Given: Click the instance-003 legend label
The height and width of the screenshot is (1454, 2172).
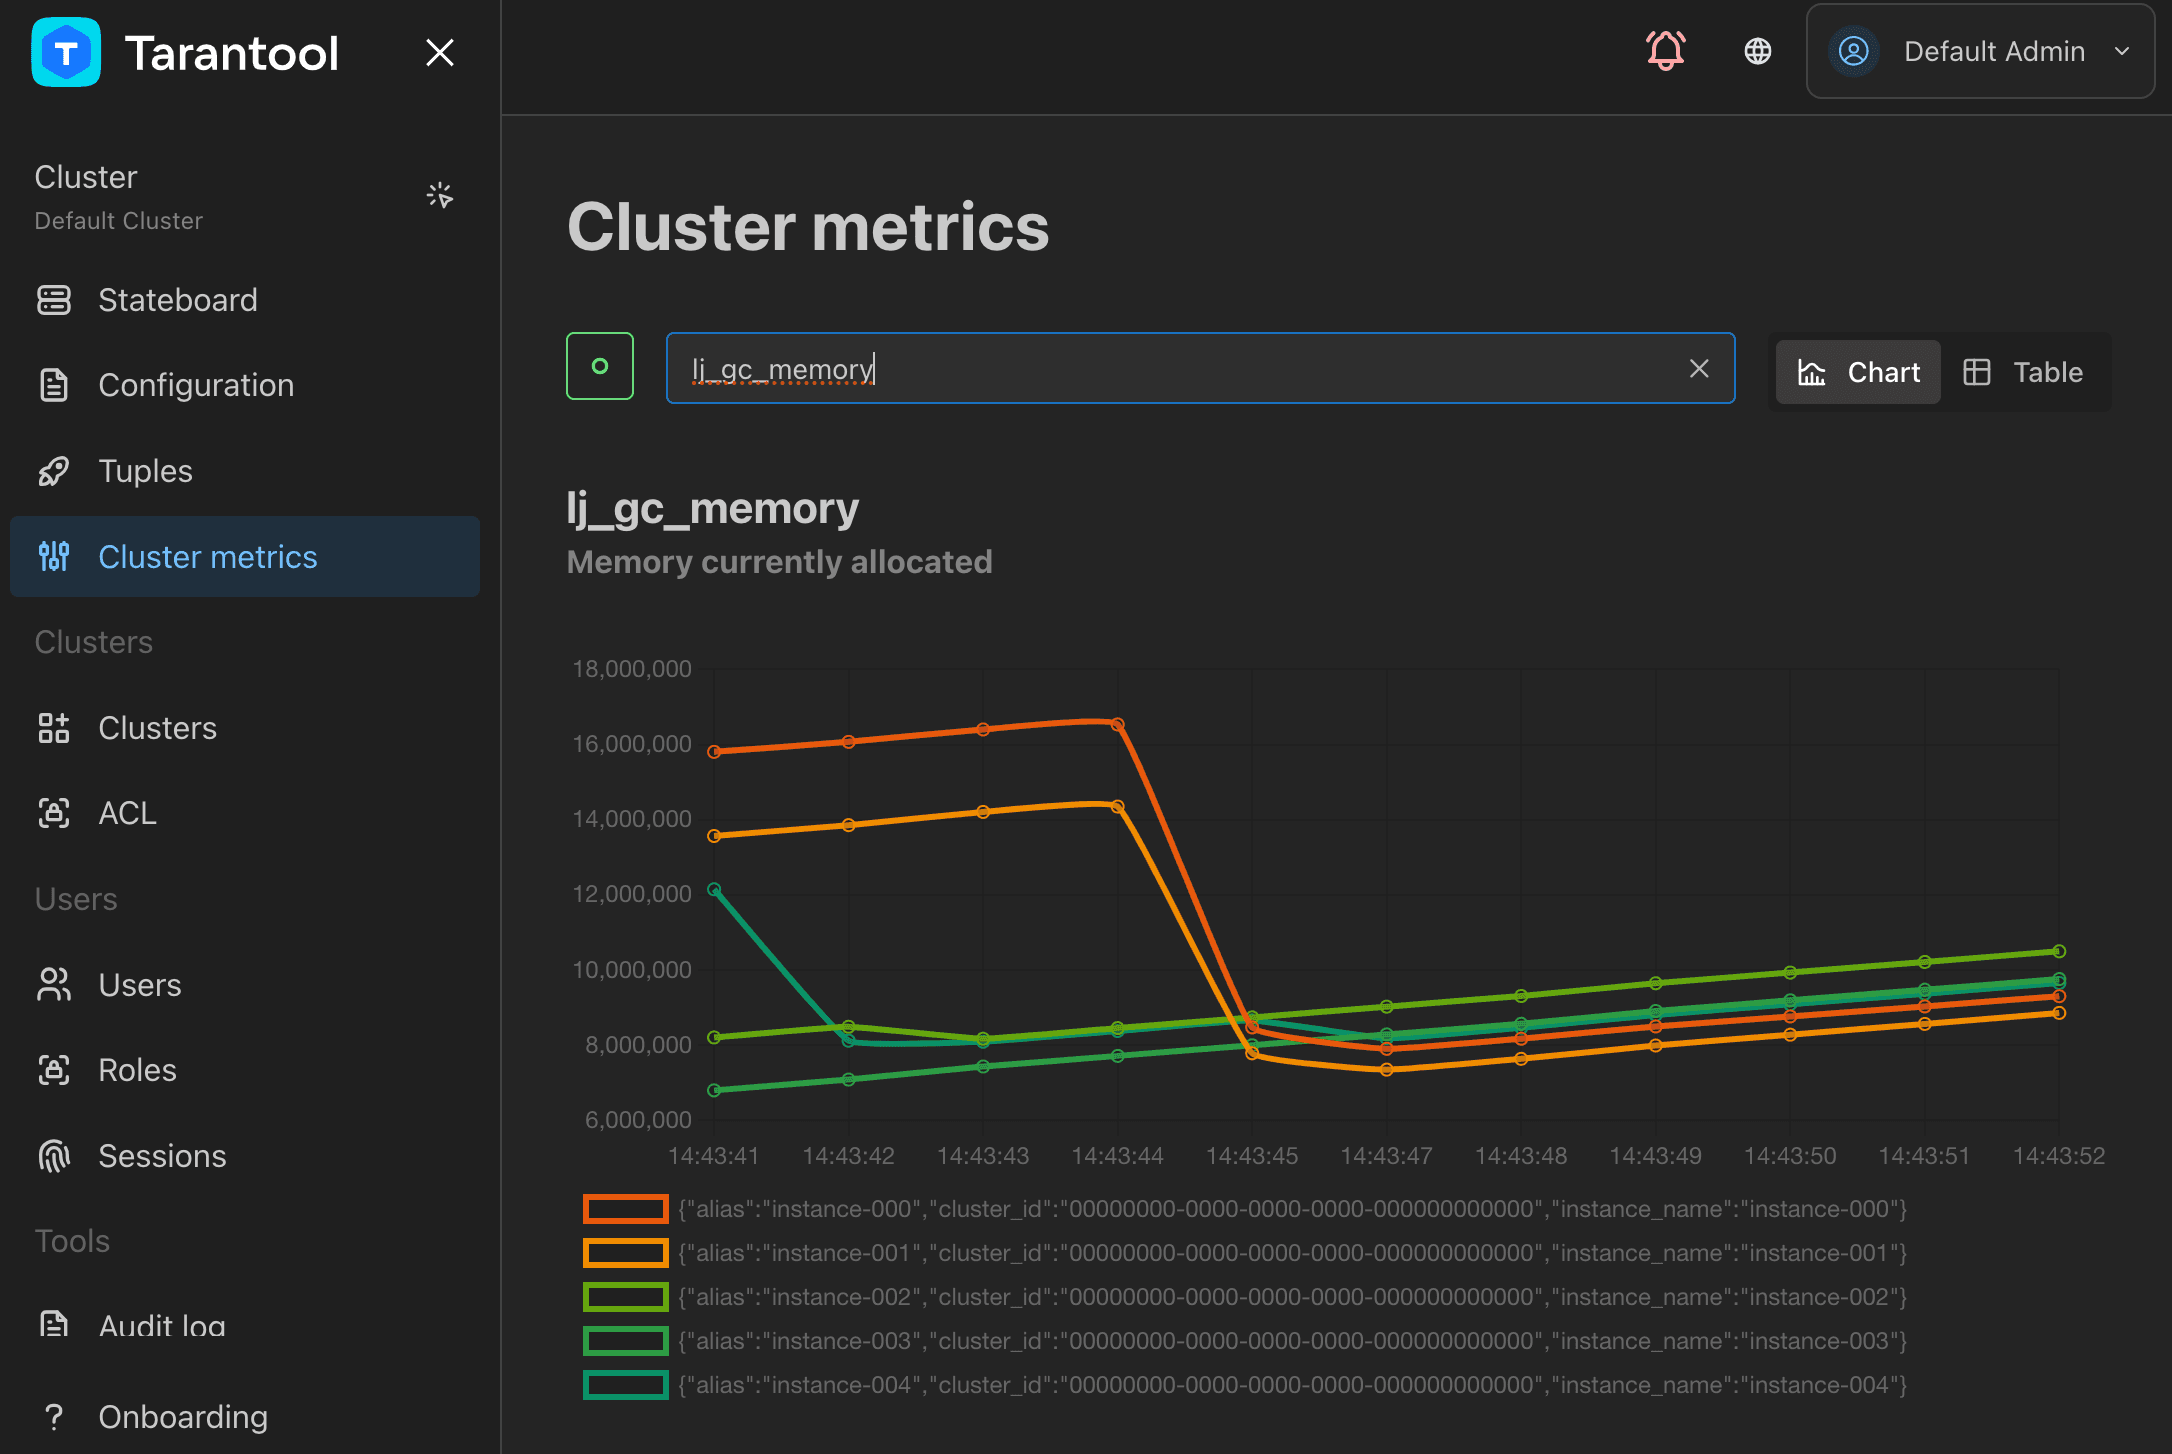Looking at the screenshot, I should coord(1293,1341).
